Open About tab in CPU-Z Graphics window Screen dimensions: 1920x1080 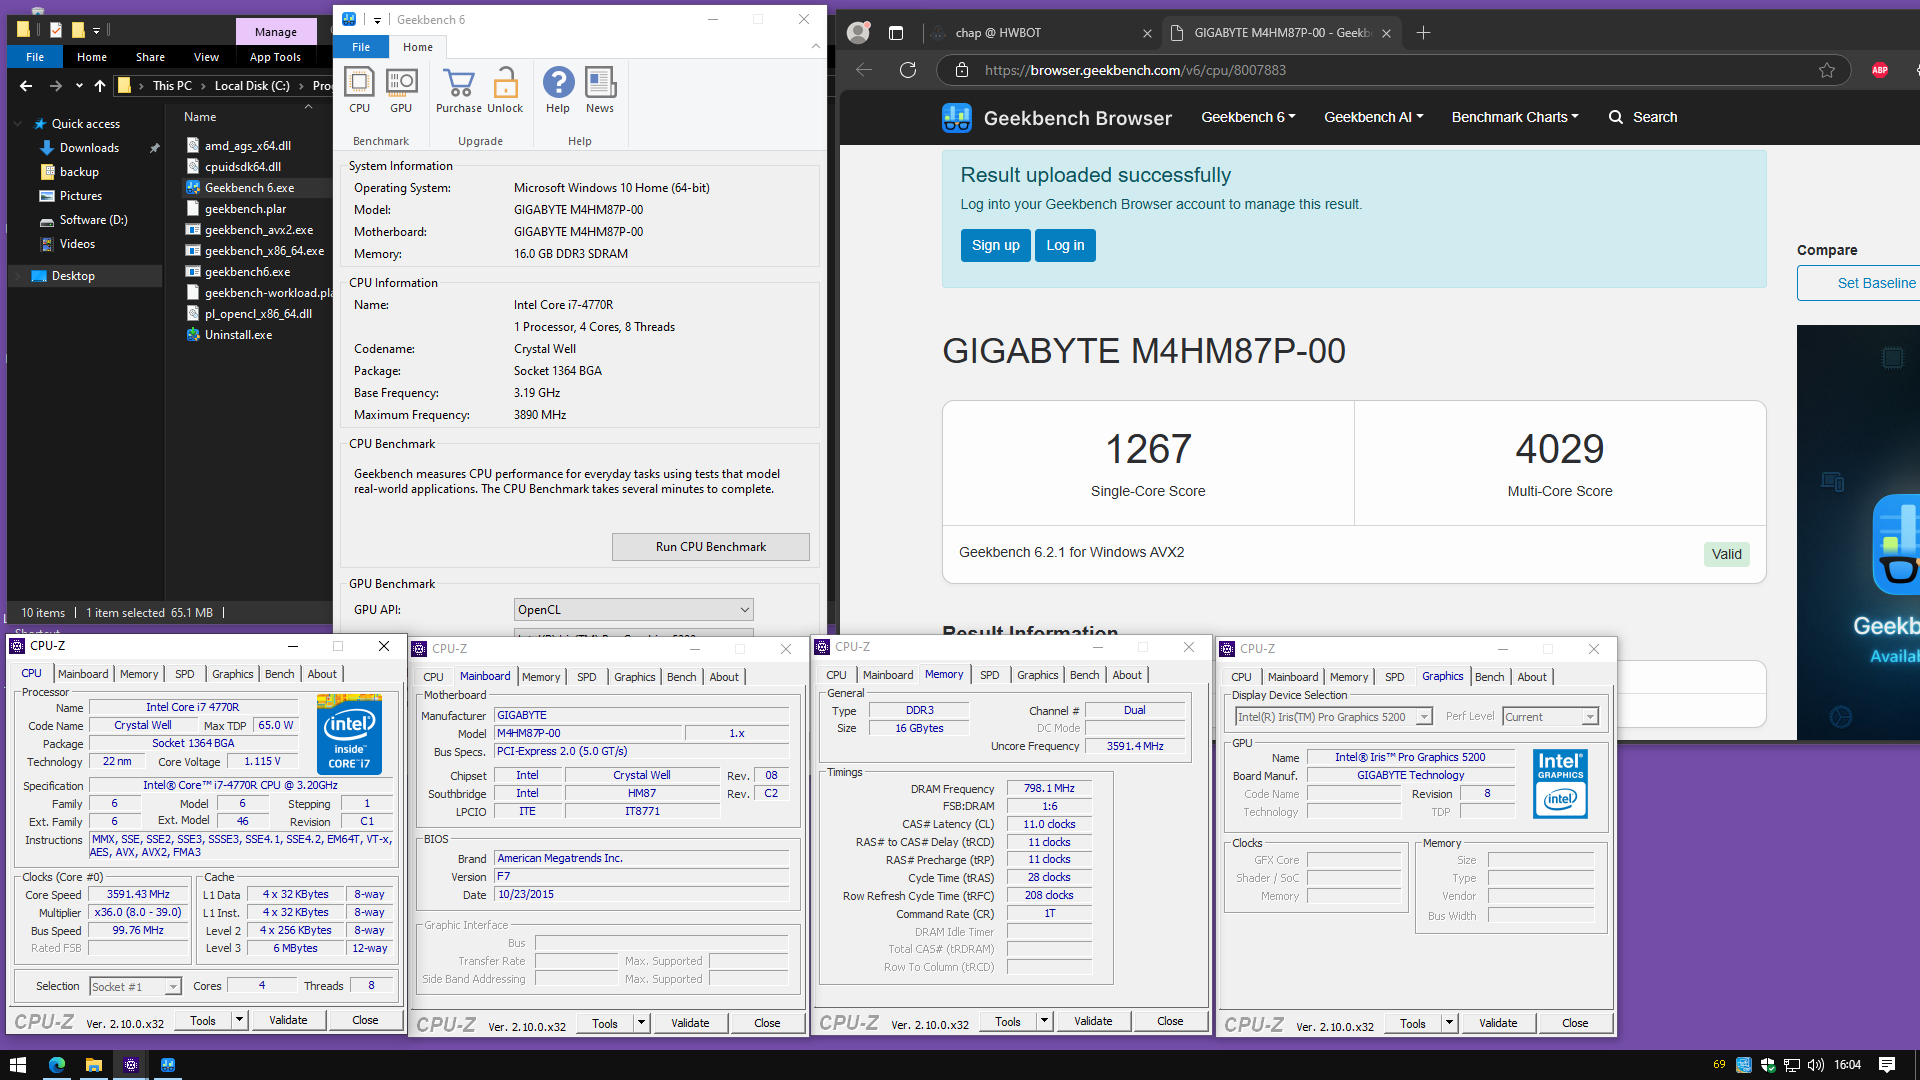click(1532, 677)
